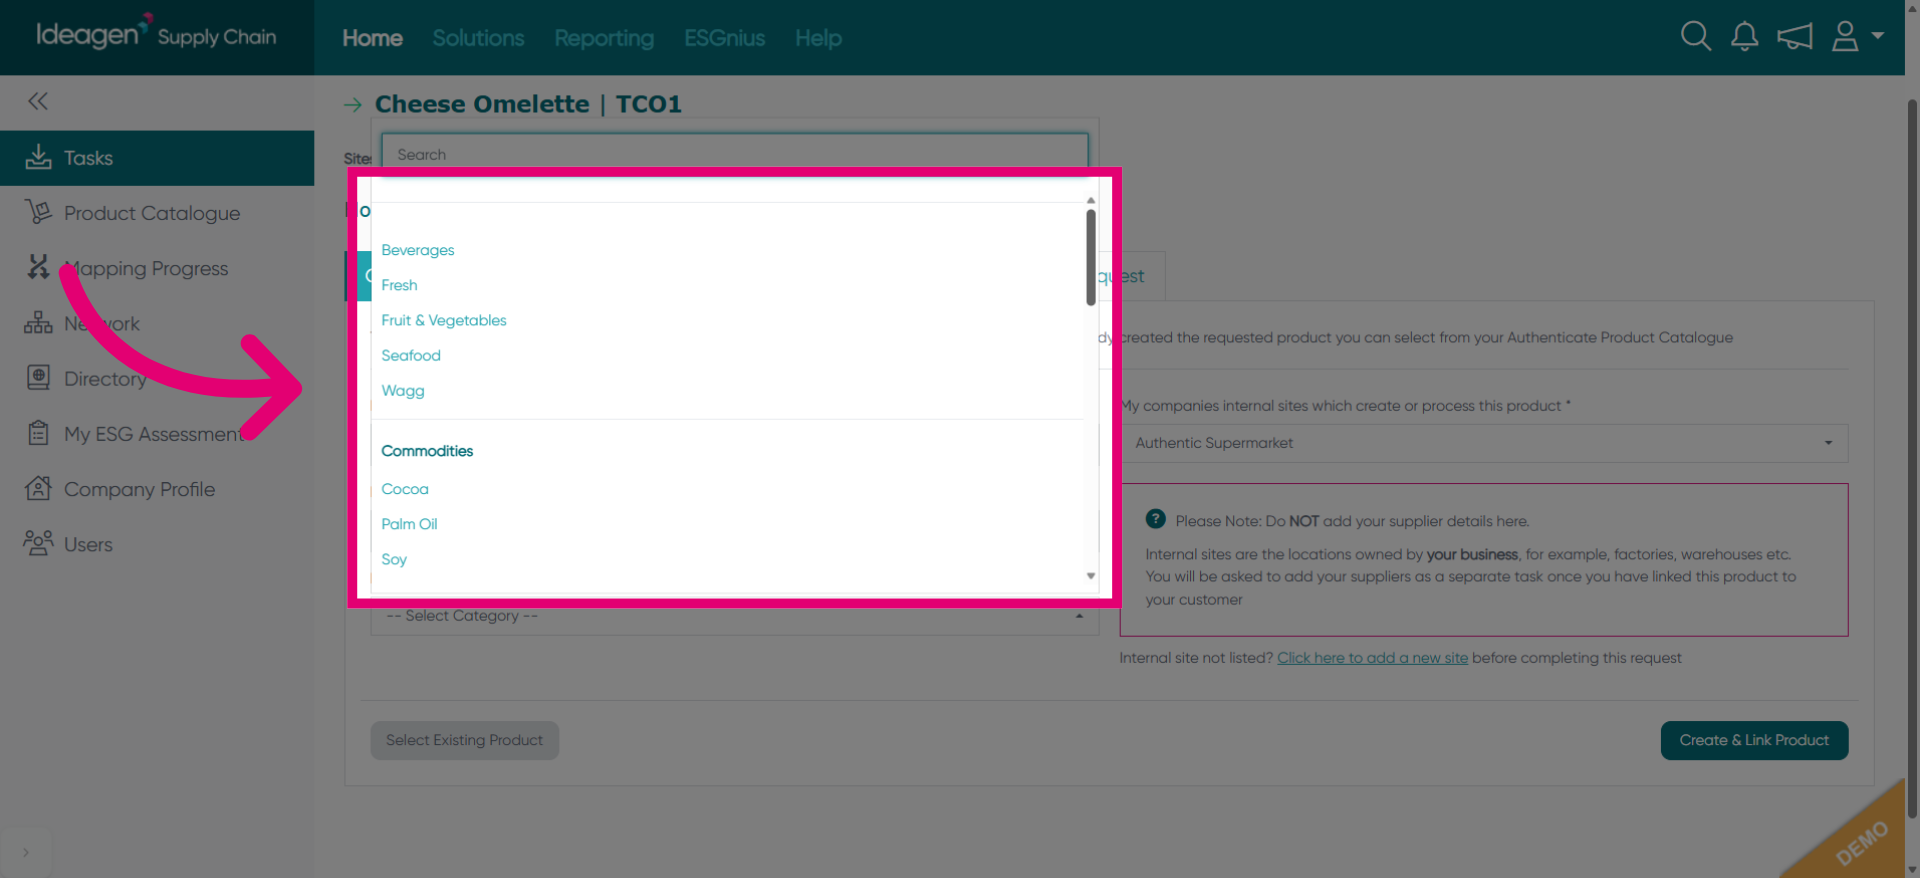Open the Help menu

tap(818, 38)
